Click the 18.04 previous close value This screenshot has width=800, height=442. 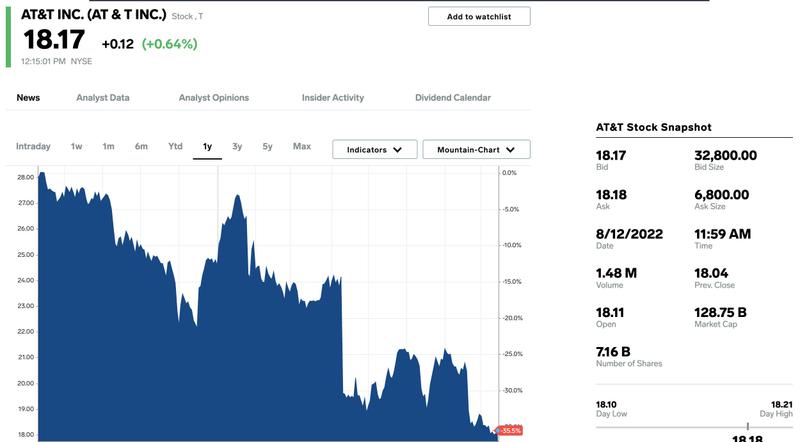tap(711, 274)
